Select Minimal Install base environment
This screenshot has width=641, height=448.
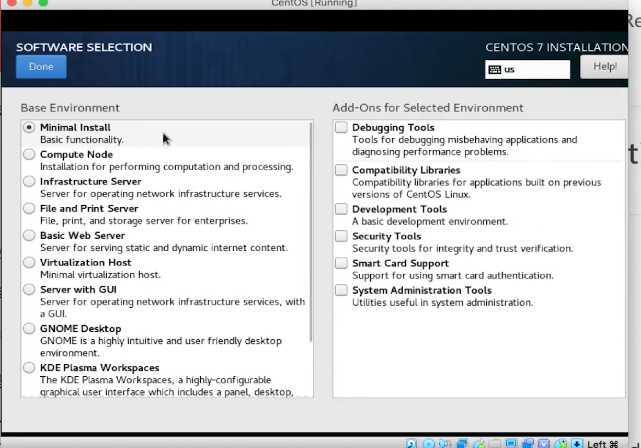point(29,127)
